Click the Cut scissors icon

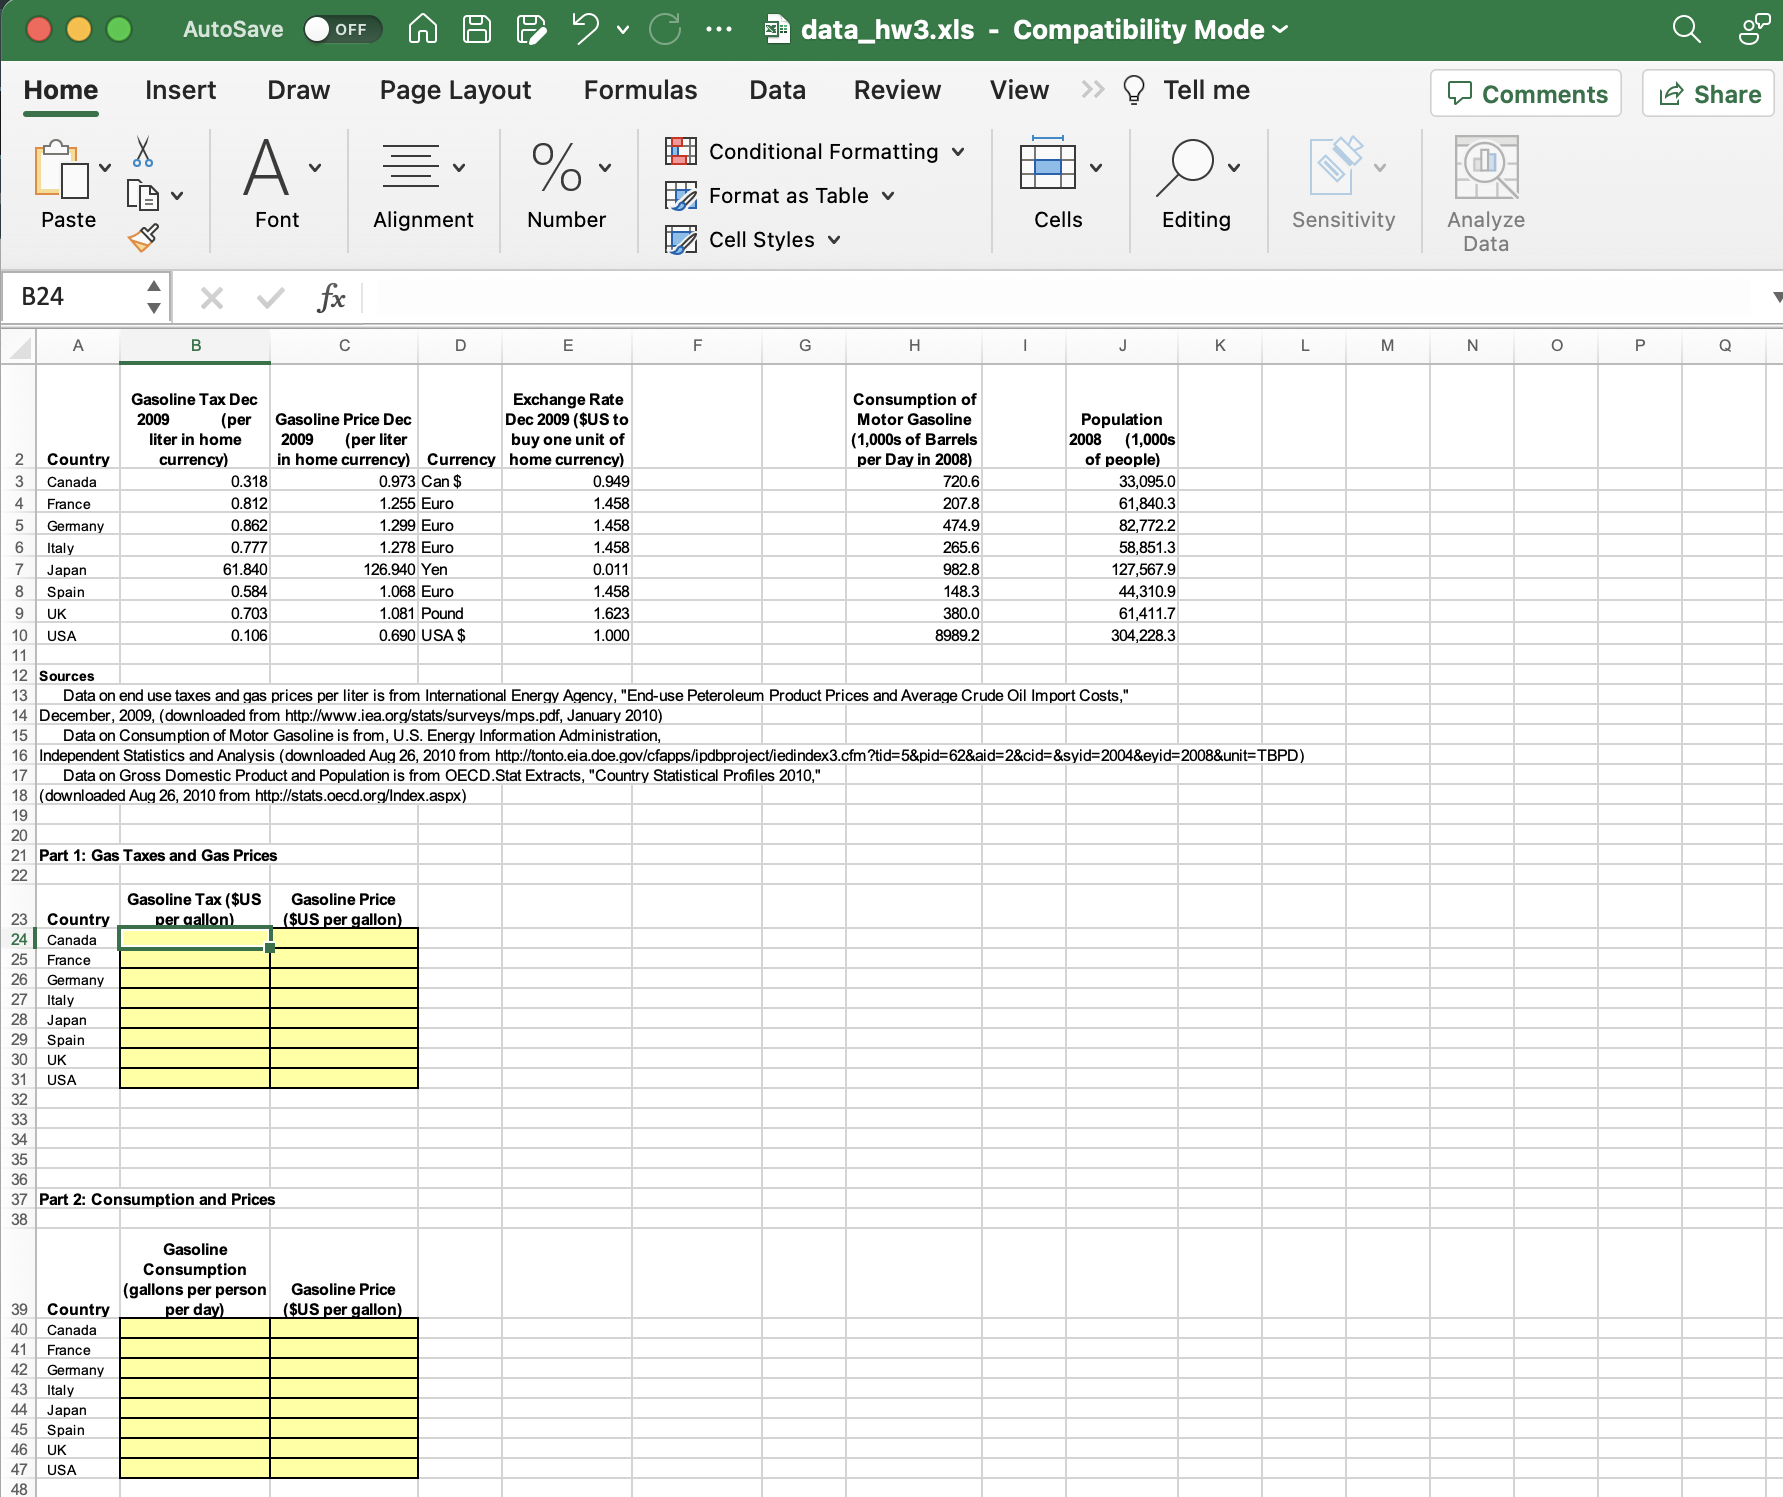click(143, 152)
